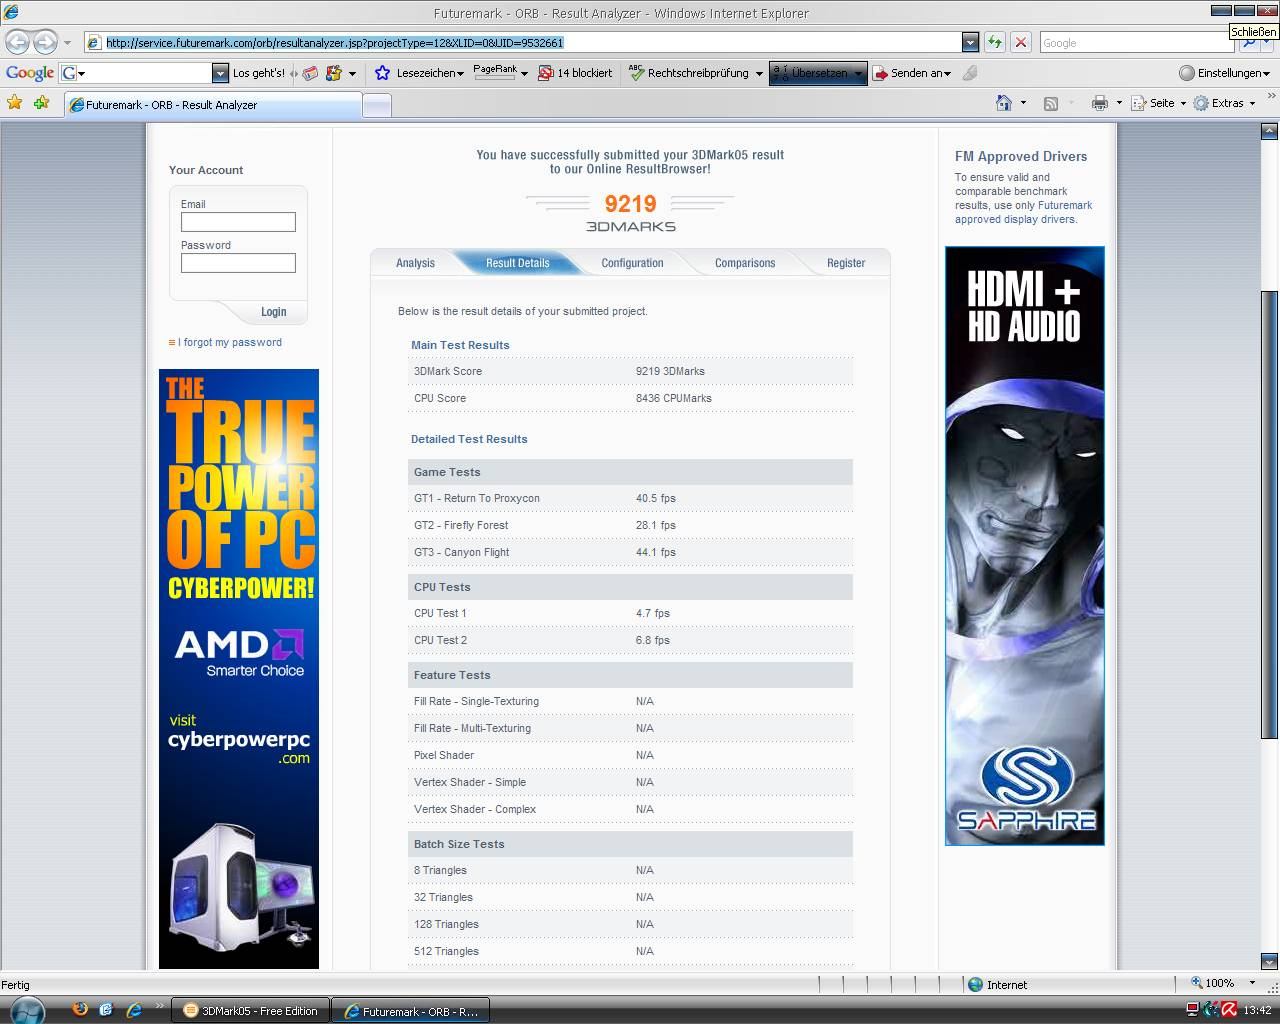This screenshot has height=1024, width=1280.
Task: Click the Password input field
Action: click(x=238, y=263)
